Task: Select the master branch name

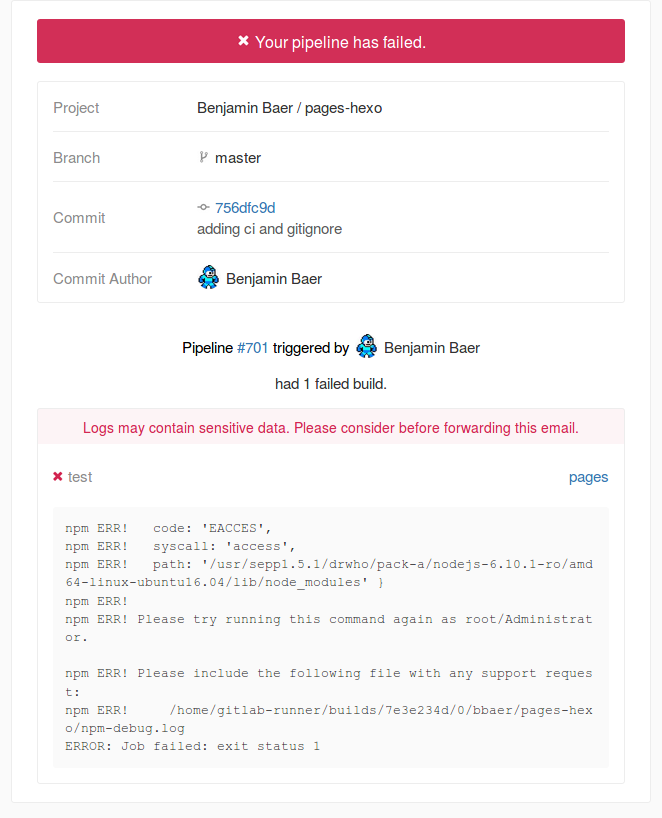Action: [x=238, y=158]
